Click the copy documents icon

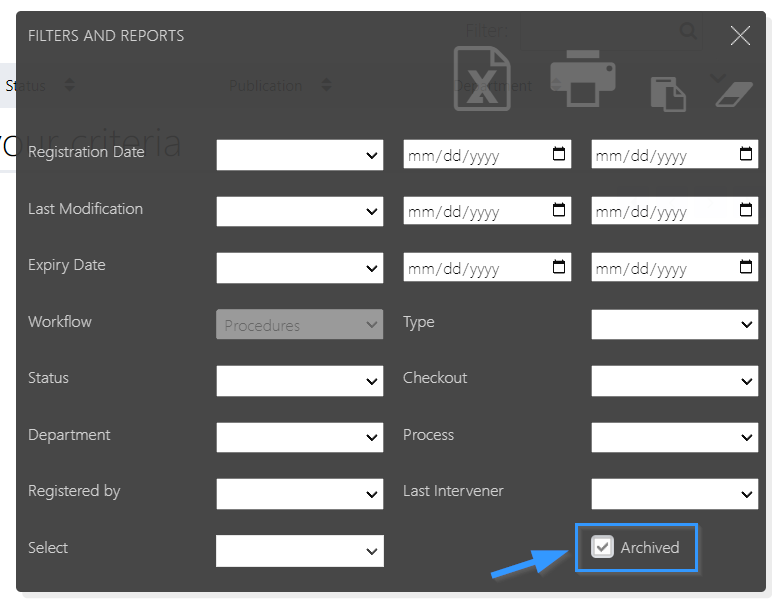click(668, 94)
